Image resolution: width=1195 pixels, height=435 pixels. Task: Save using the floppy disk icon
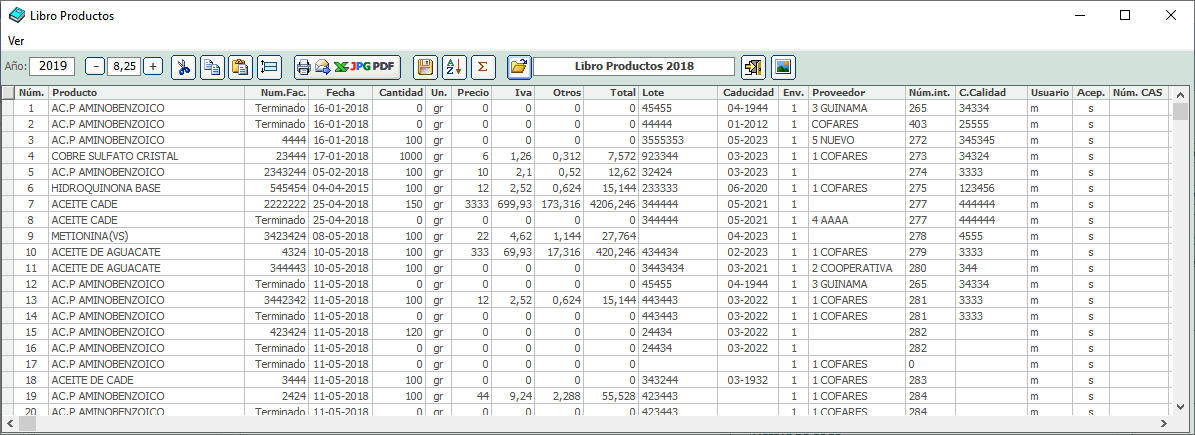tap(425, 67)
